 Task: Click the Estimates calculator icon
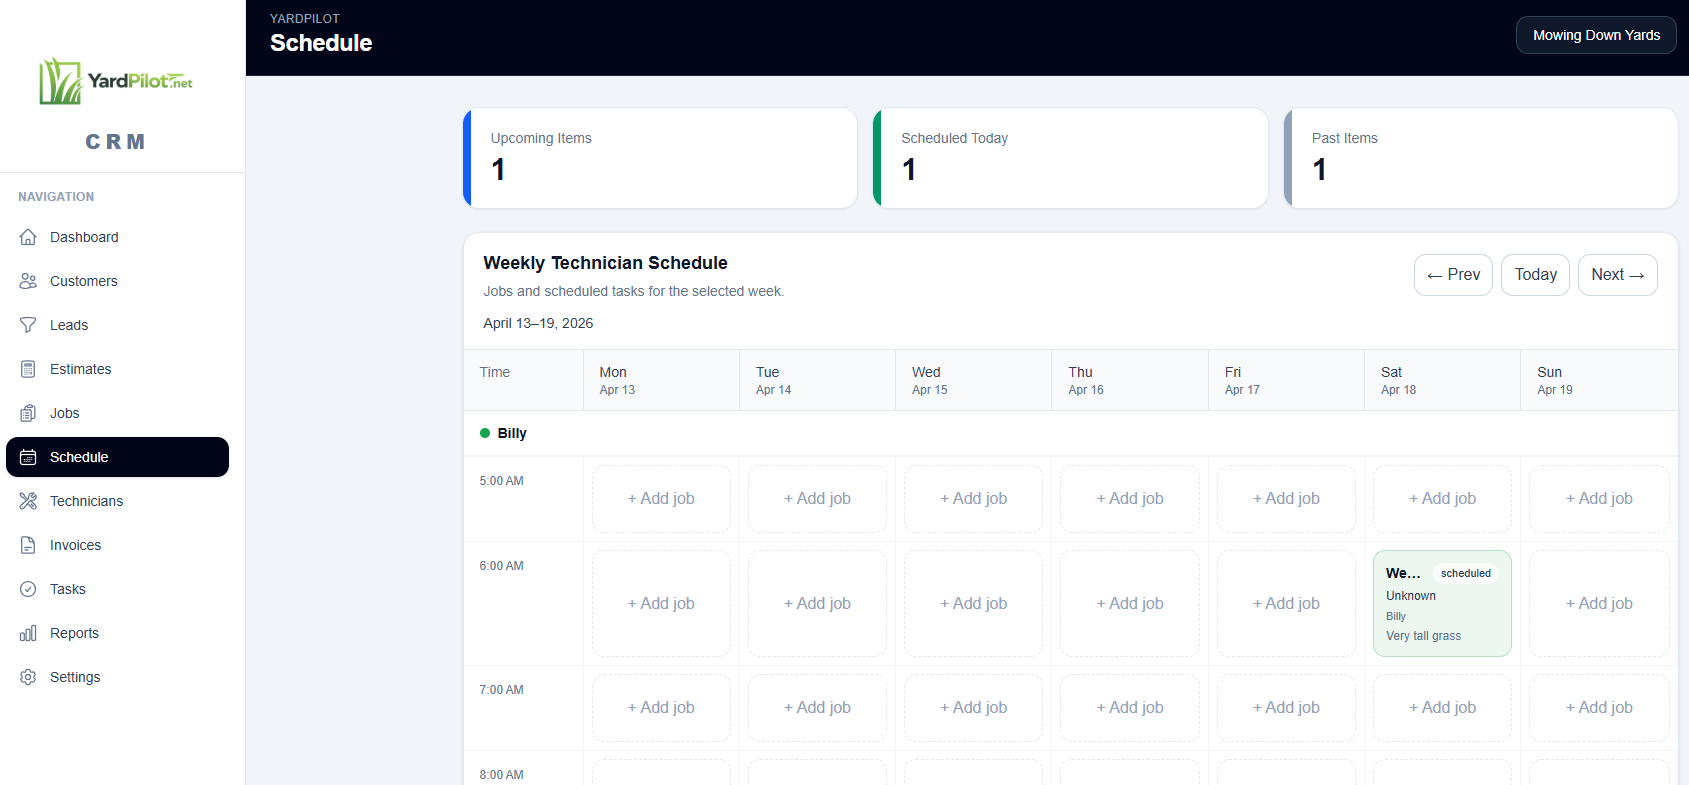pyautogui.click(x=28, y=369)
